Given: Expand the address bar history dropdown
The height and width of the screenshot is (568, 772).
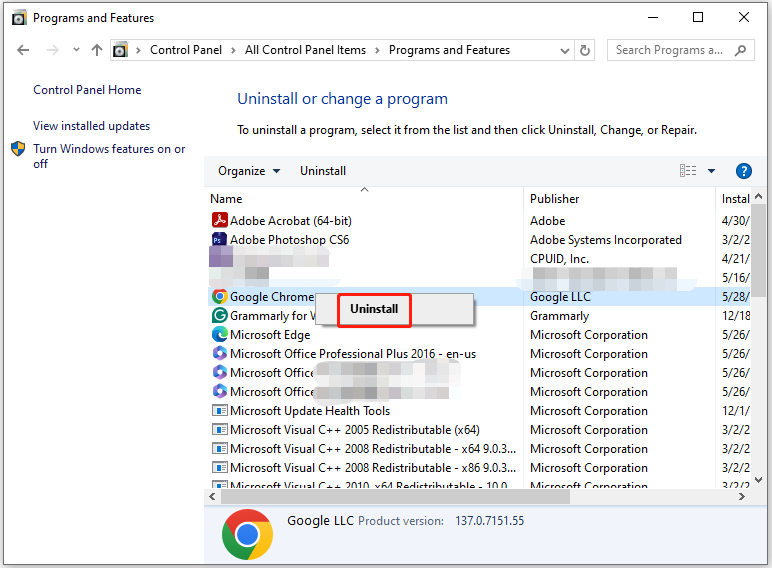Looking at the screenshot, I should 565,50.
